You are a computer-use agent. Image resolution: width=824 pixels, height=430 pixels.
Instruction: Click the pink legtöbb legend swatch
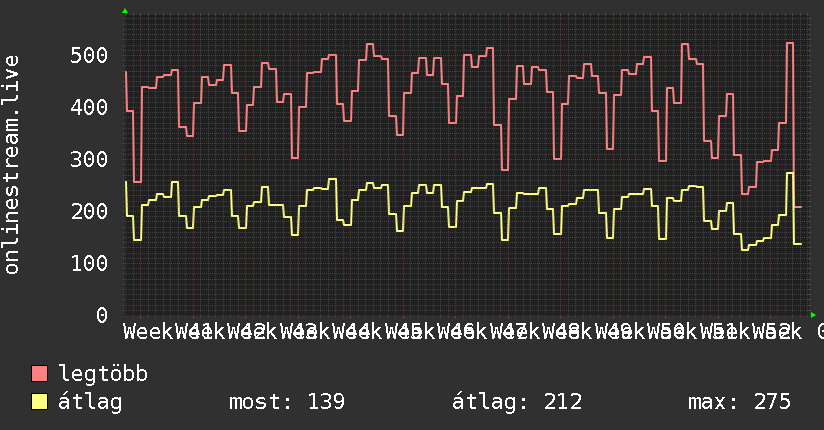[39, 373]
